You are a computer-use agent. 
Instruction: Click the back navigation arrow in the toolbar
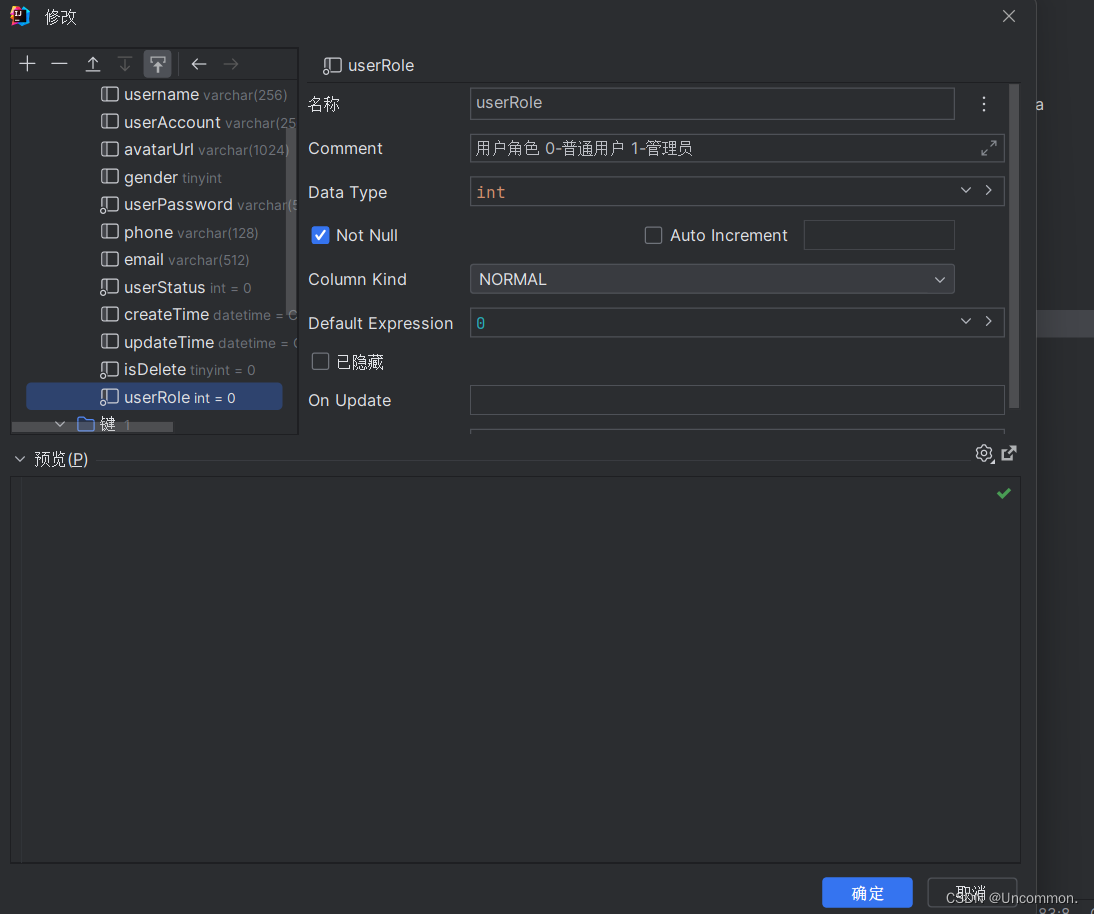click(198, 63)
